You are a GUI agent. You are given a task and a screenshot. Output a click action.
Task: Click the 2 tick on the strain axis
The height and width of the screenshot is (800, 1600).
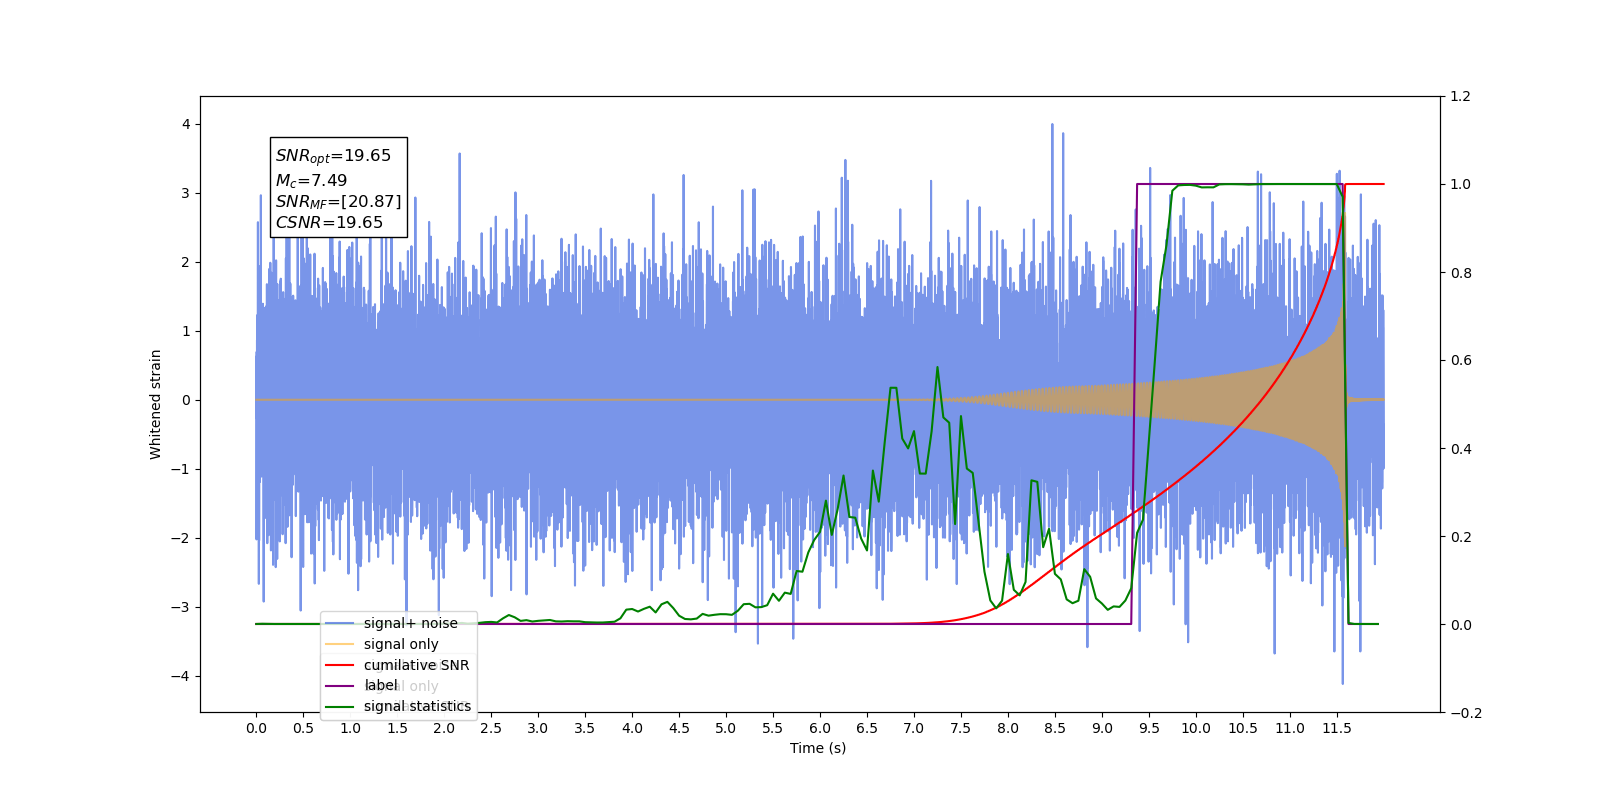point(186,262)
